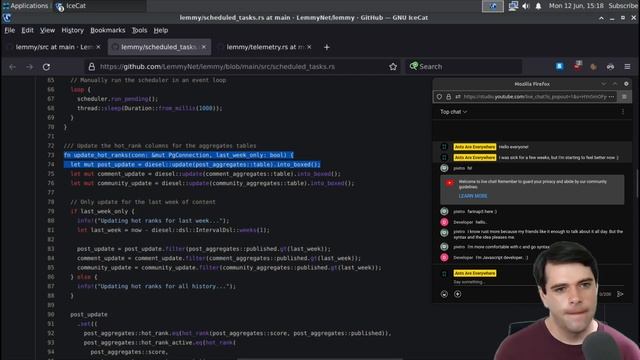
Task: Click the highlighted fn update_hot_ranks line
Action: [x=178, y=155]
